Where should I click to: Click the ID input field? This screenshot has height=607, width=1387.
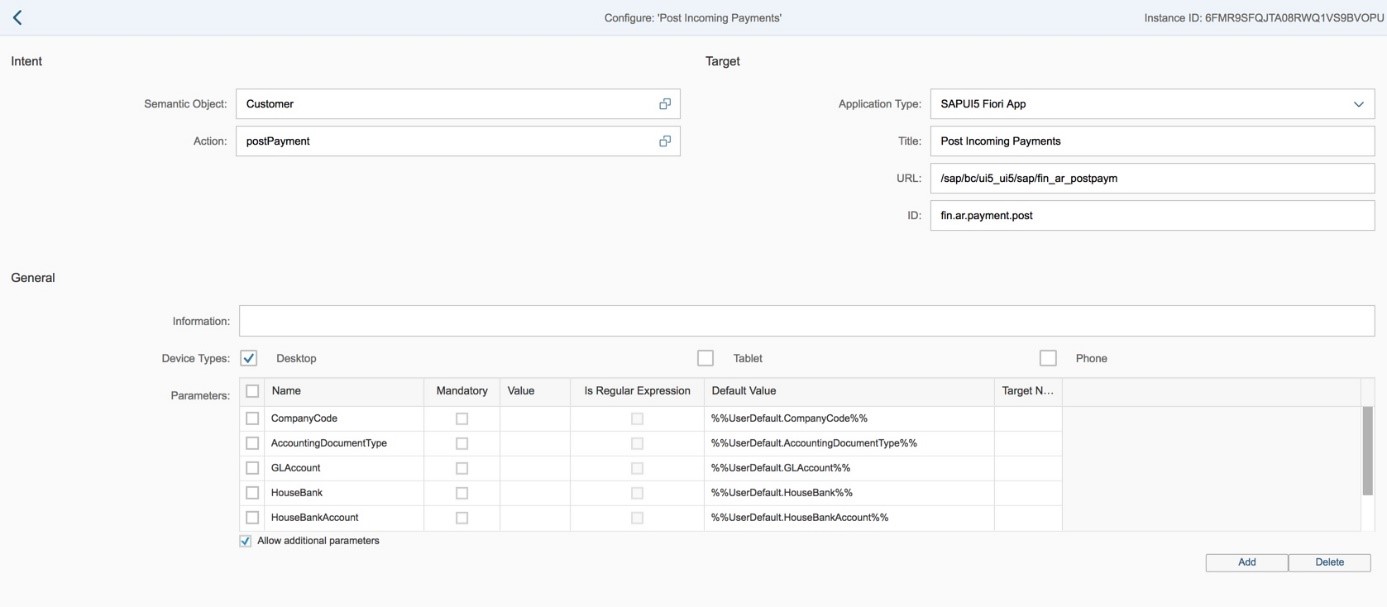pyautogui.click(x=1151, y=215)
